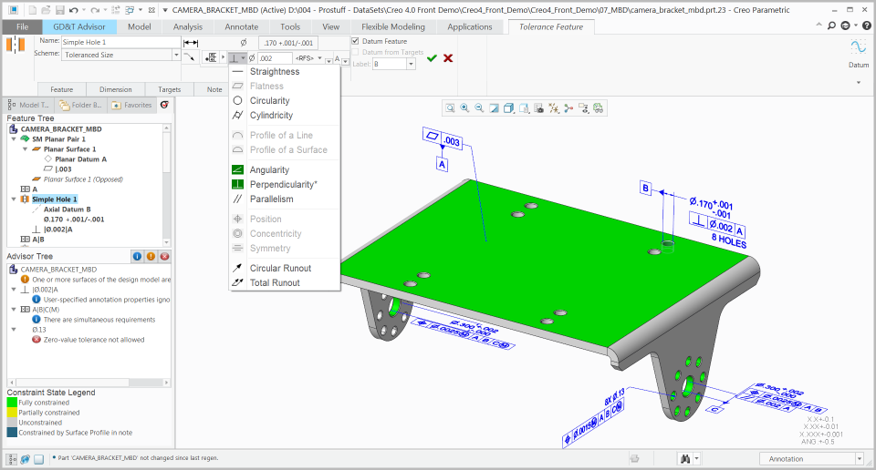Pick Circular Runout from the list

click(280, 268)
